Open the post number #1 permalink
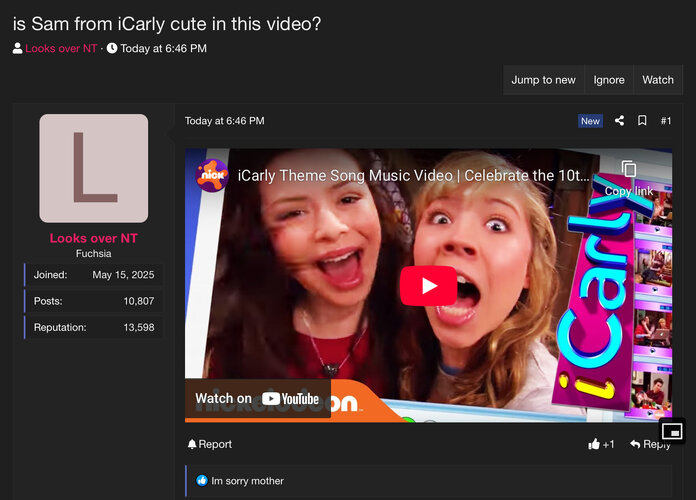 tap(666, 121)
